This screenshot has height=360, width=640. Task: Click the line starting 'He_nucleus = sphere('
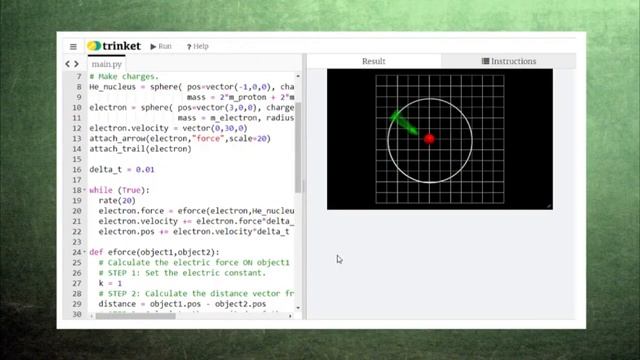(192, 87)
